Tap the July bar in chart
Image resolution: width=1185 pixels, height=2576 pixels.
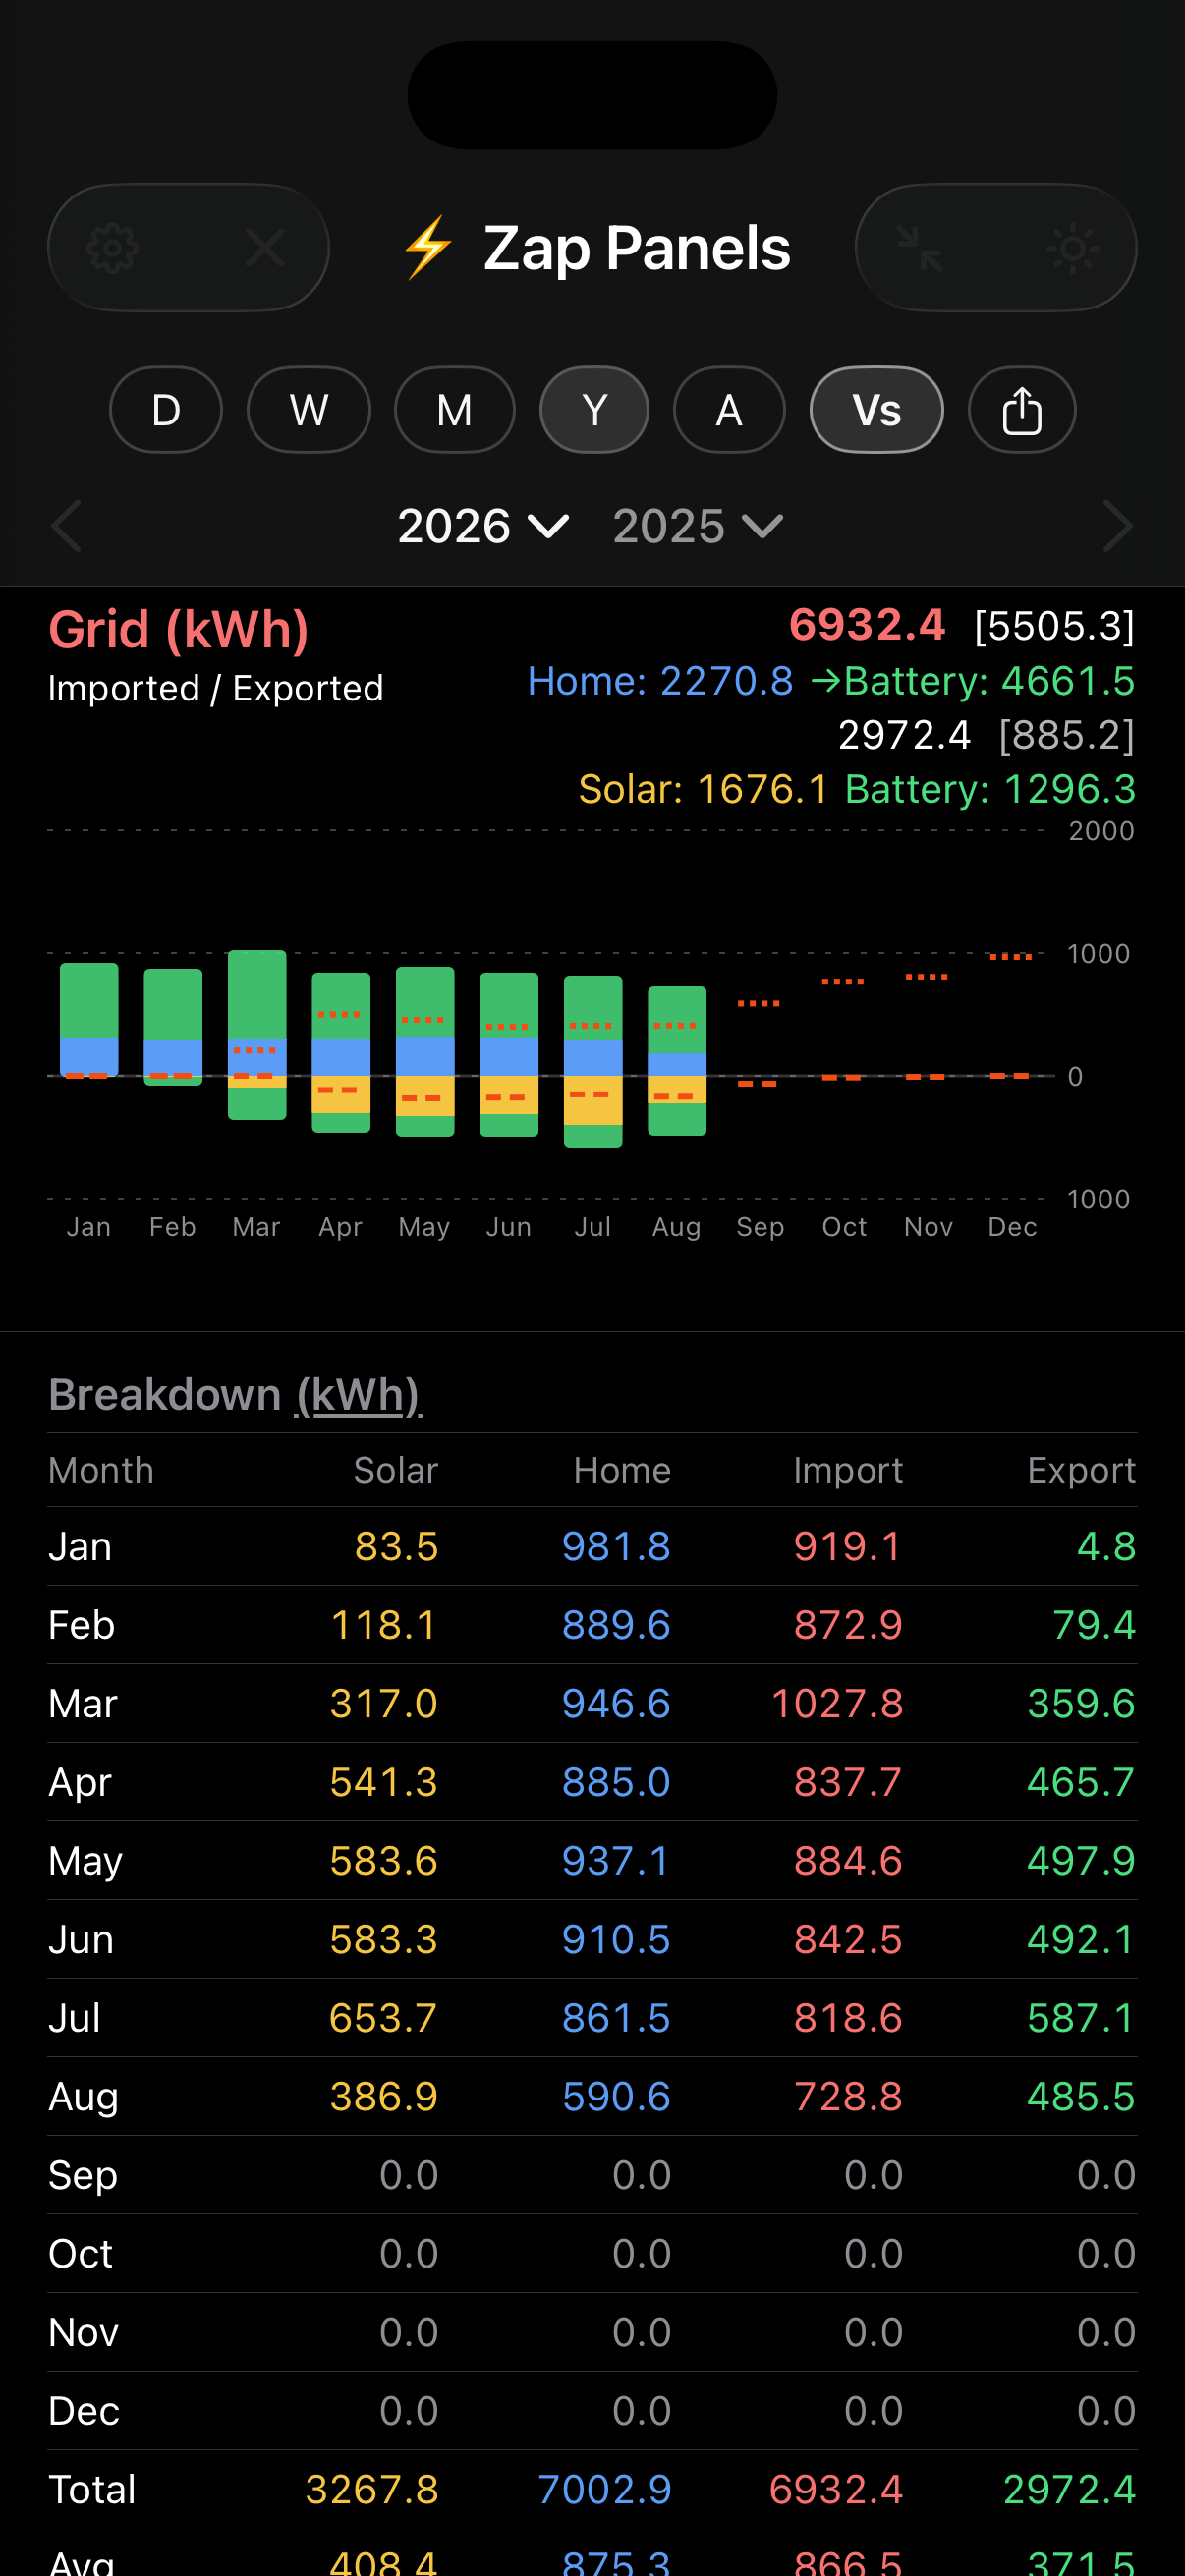tap(593, 1061)
